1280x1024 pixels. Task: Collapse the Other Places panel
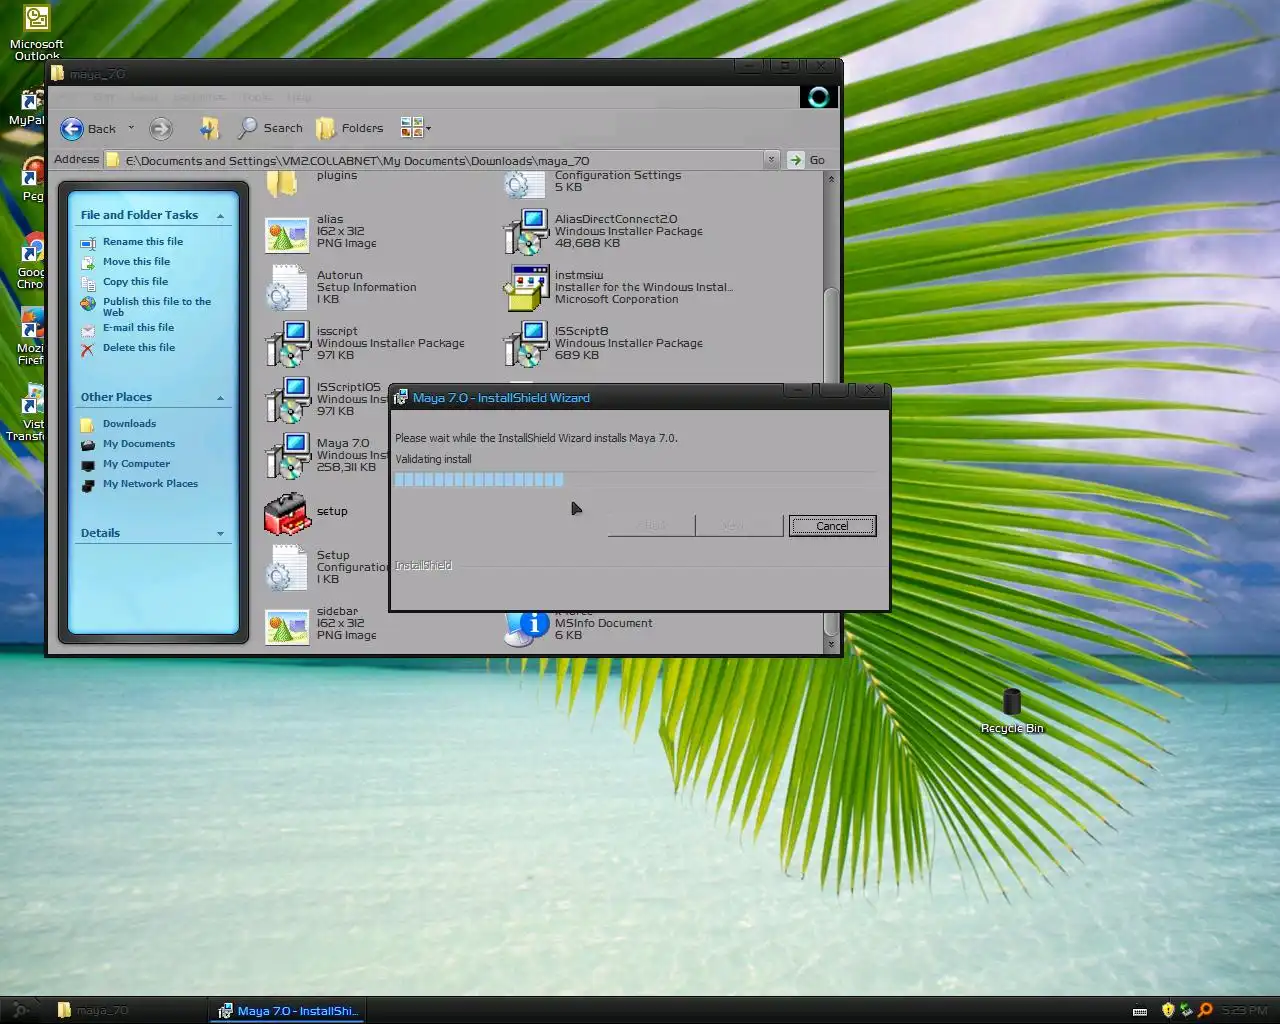point(220,398)
